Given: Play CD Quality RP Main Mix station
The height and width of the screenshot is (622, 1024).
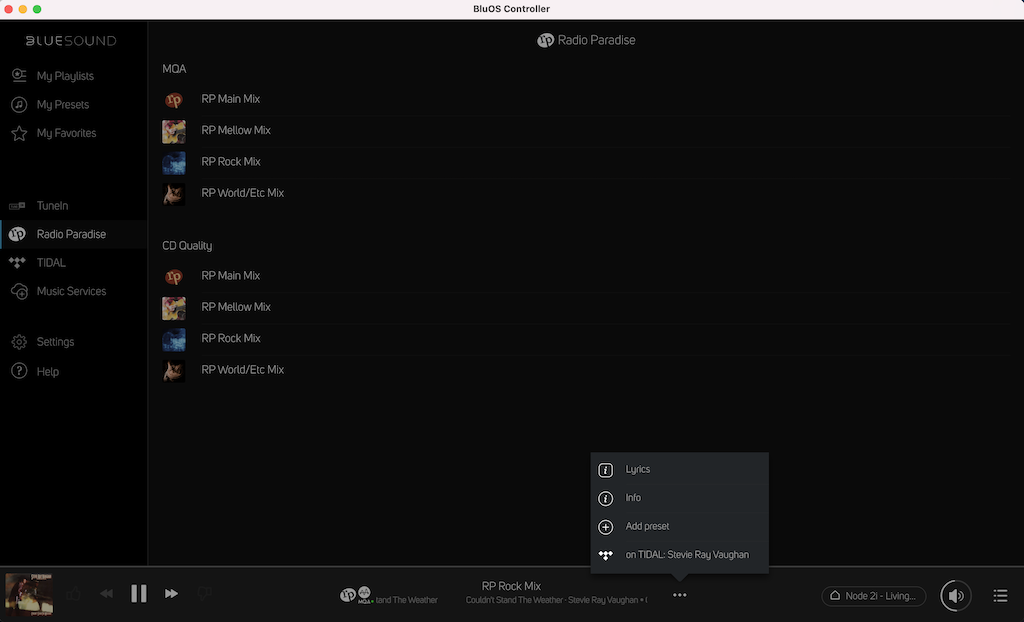Looking at the screenshot, I should click(x=586, y=276).
